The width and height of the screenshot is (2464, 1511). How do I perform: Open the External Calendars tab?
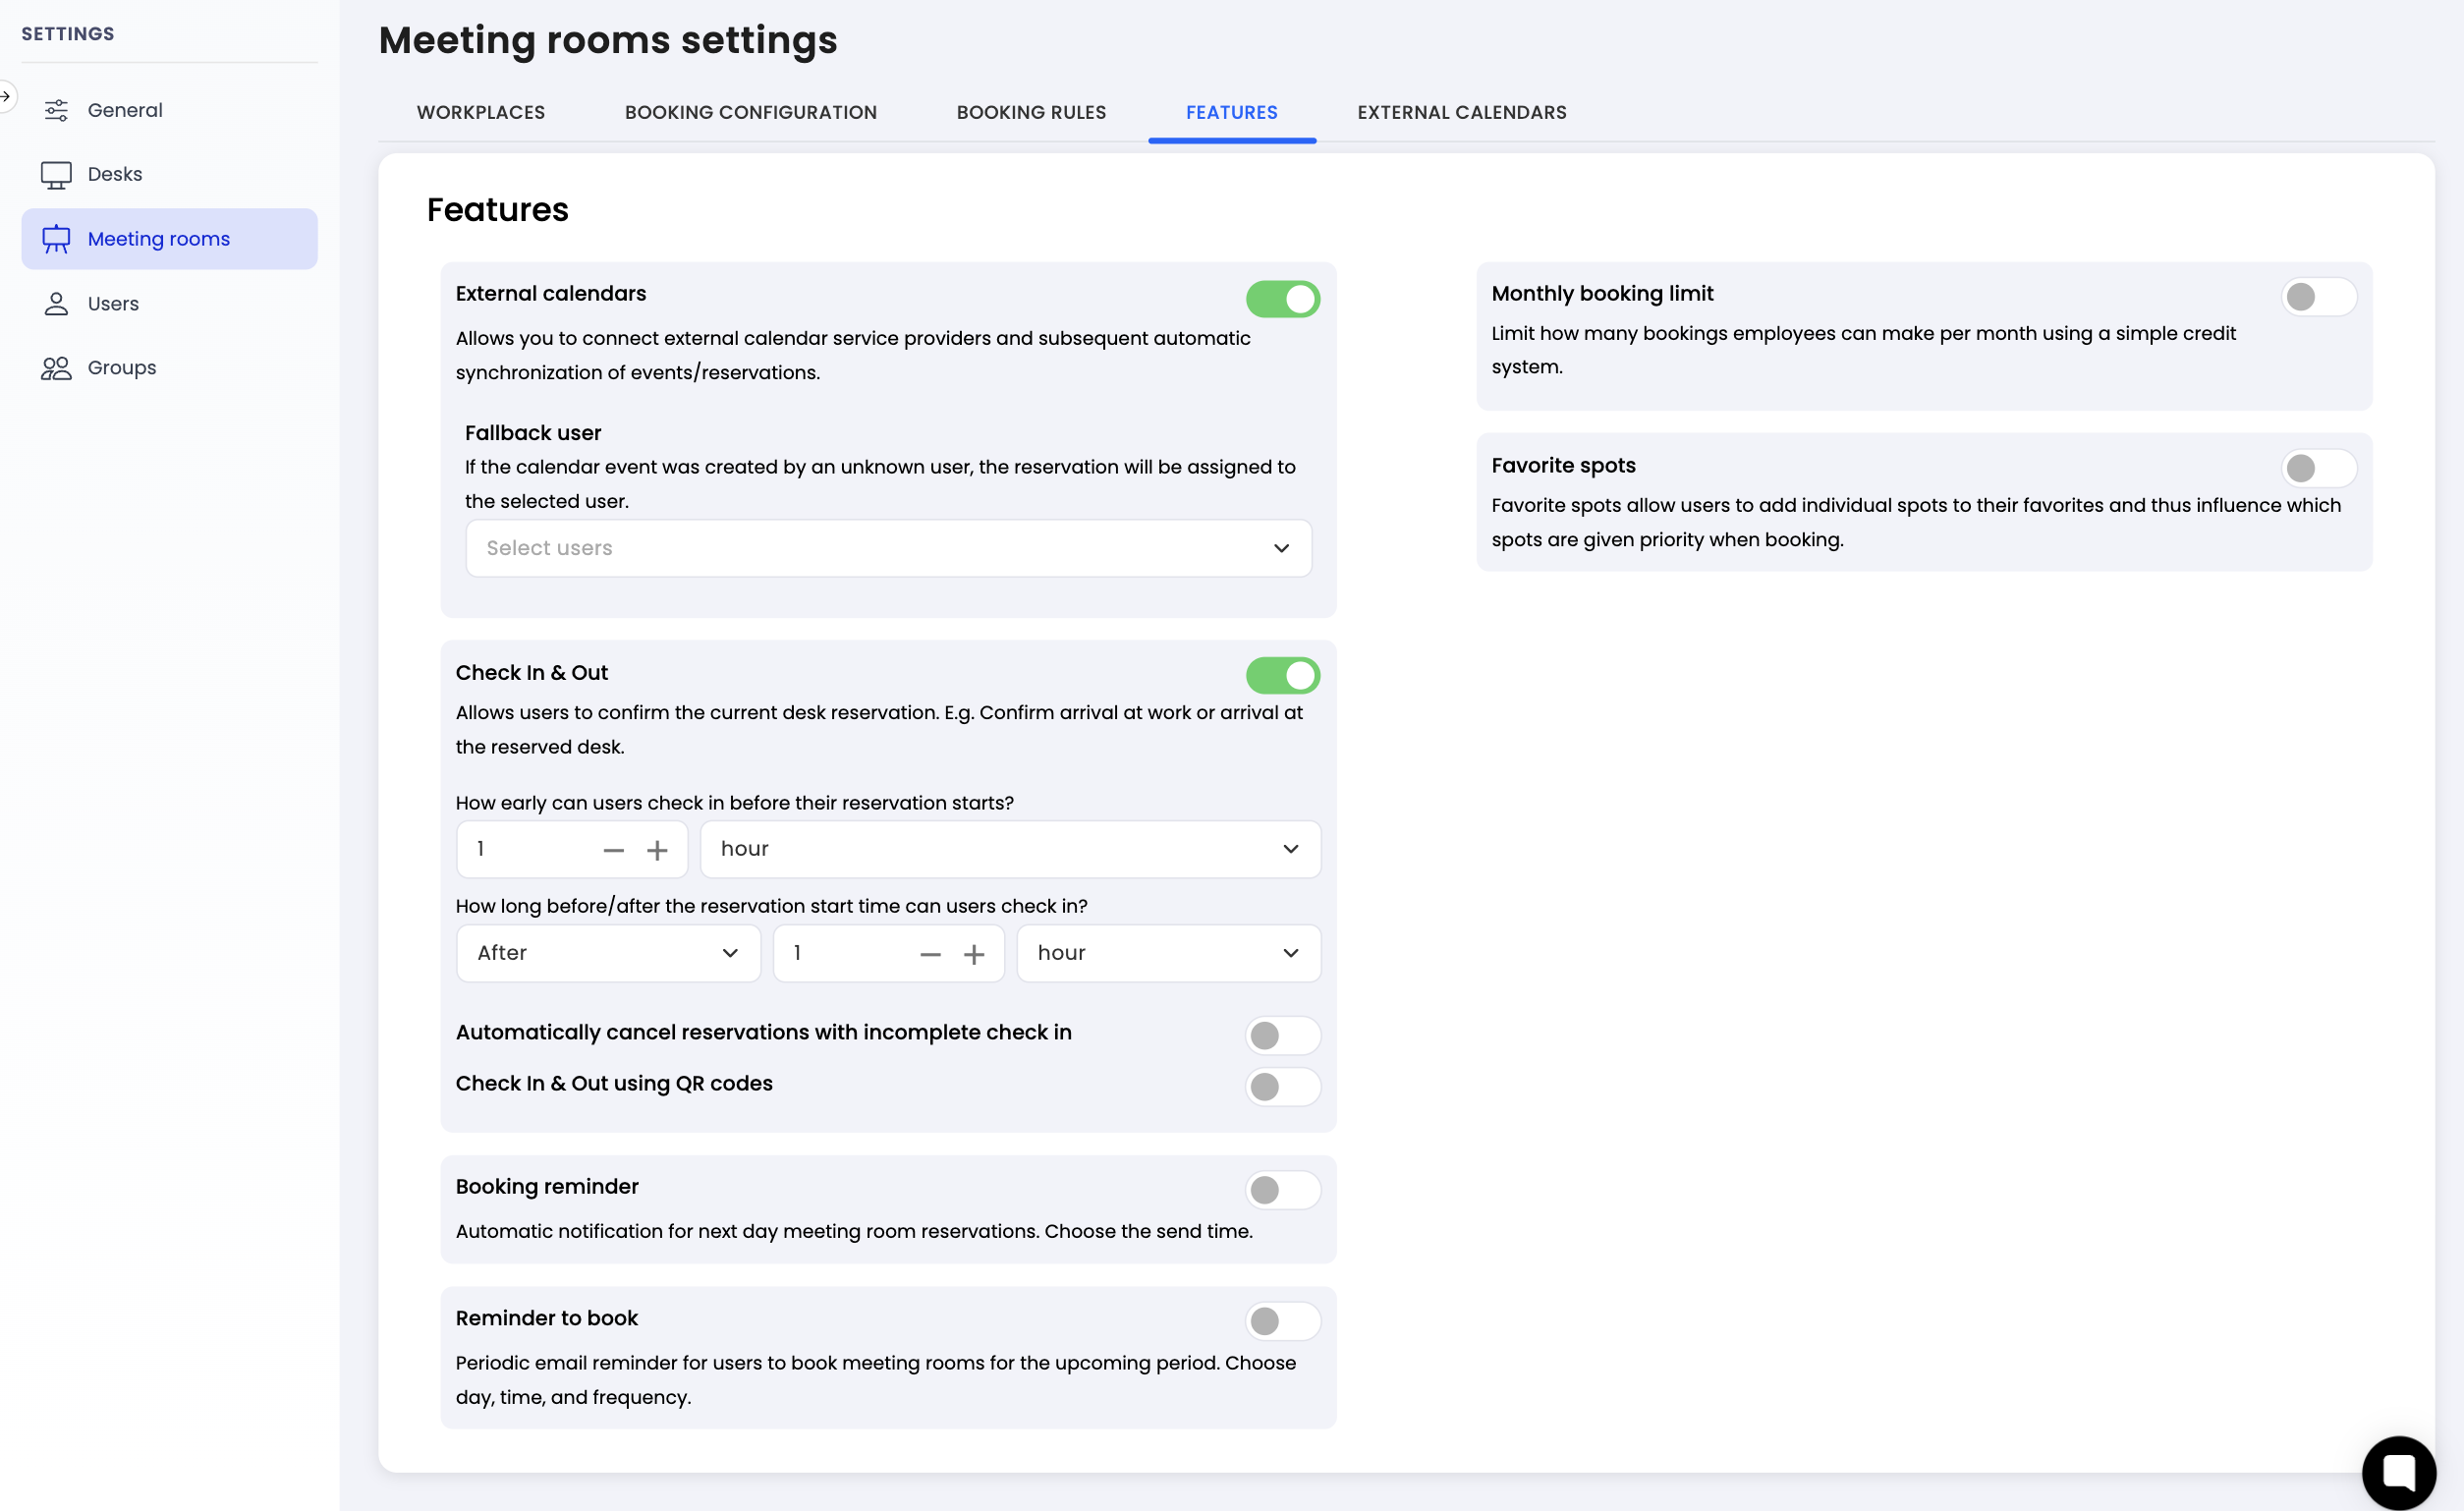(1461, 112)
